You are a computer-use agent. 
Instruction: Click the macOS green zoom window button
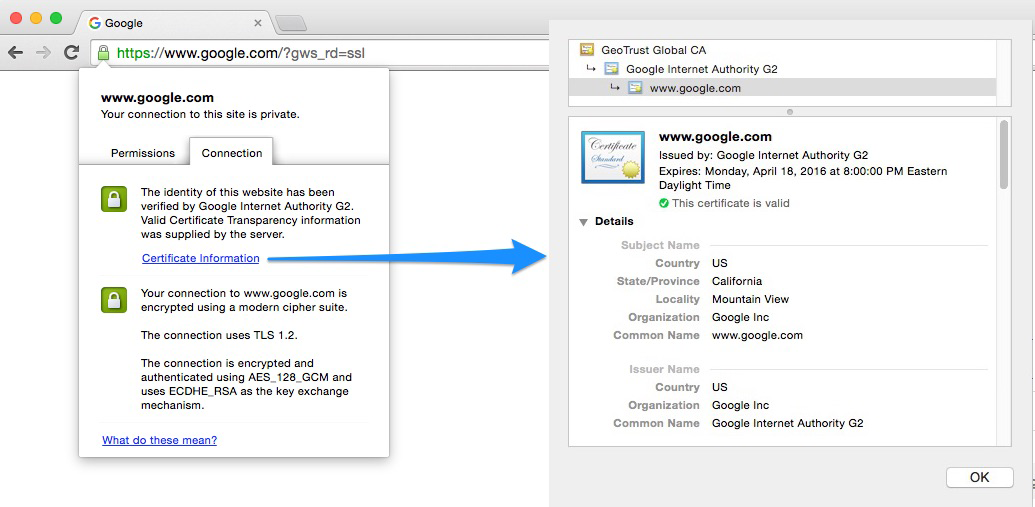(x=56, y=18)
